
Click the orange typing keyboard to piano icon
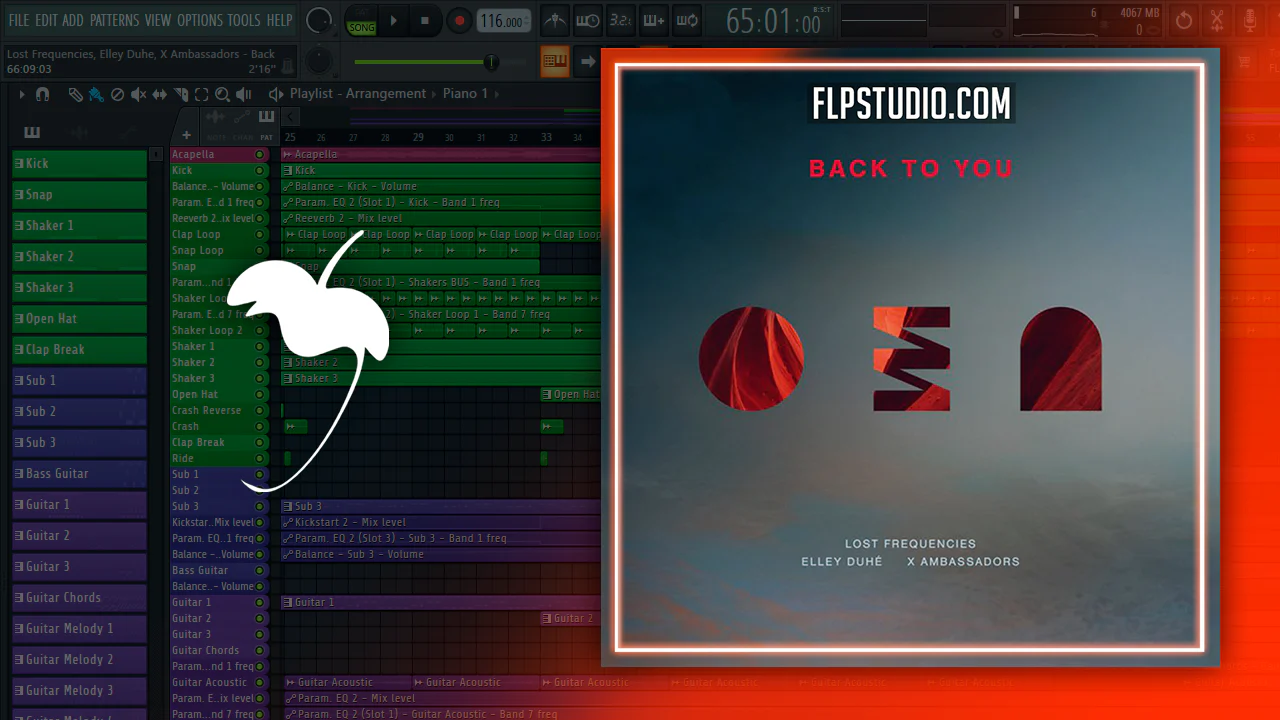(x=555, y=61)
